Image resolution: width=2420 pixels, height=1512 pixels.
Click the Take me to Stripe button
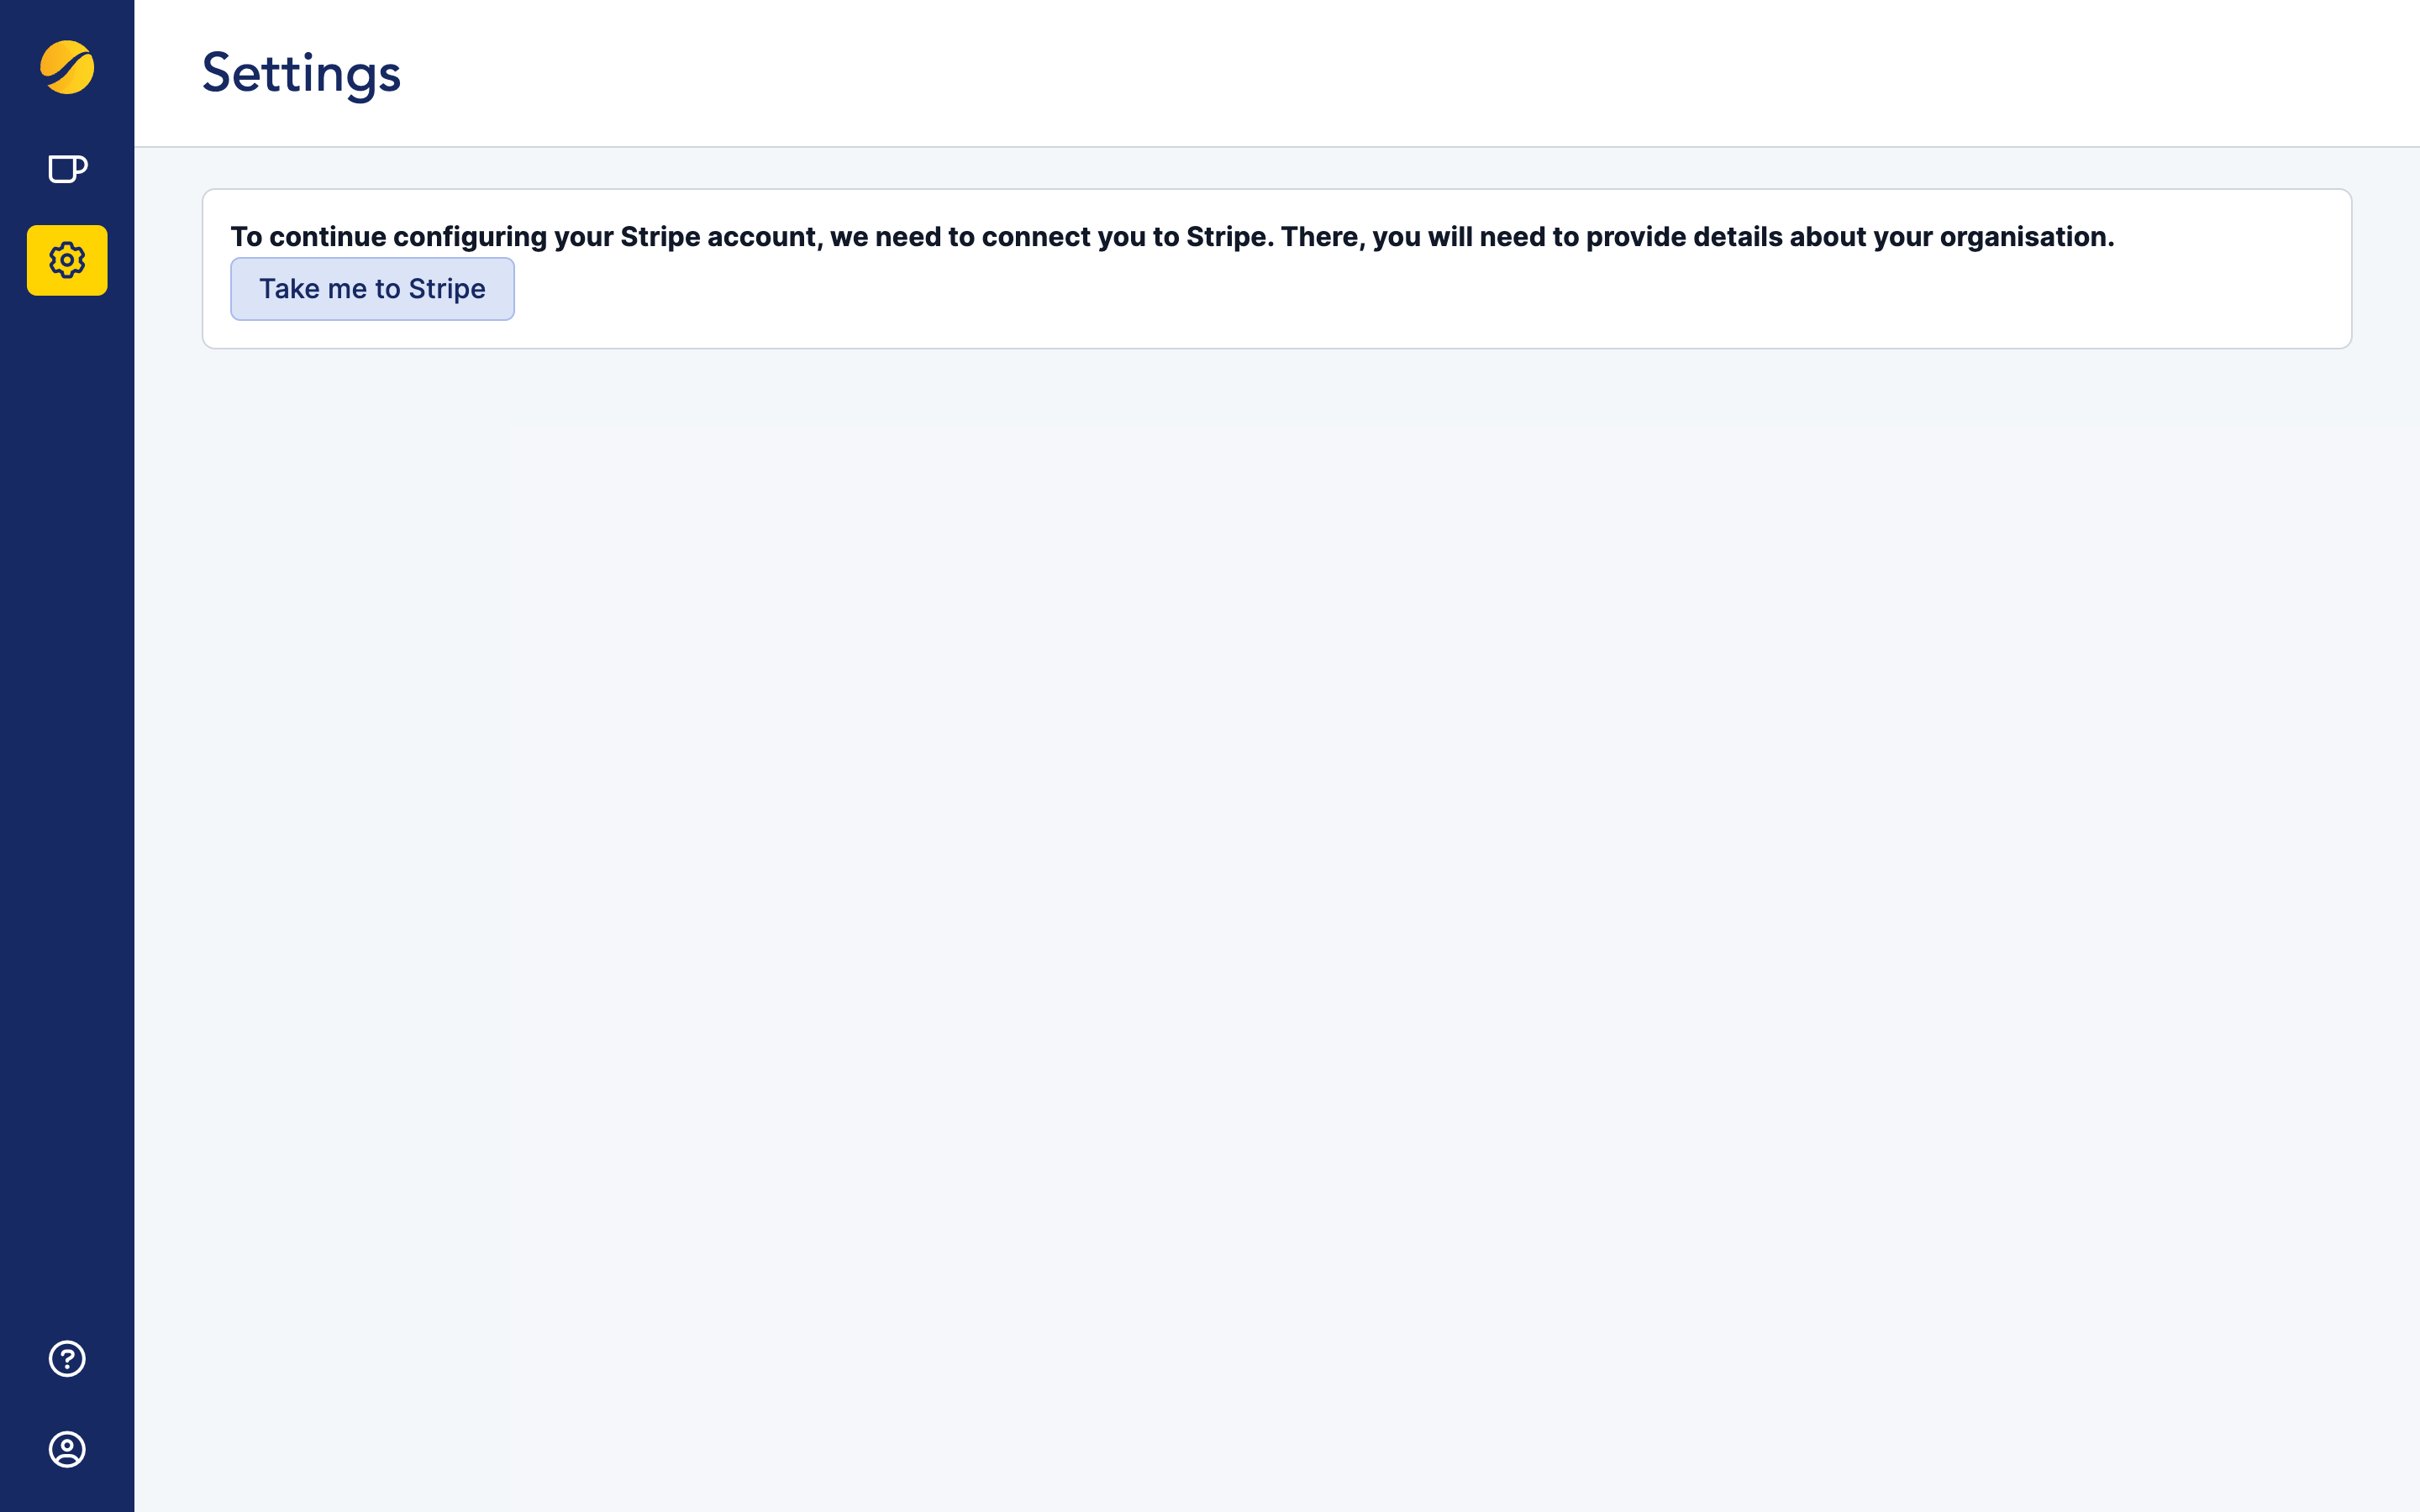click(x=372, y=289)
